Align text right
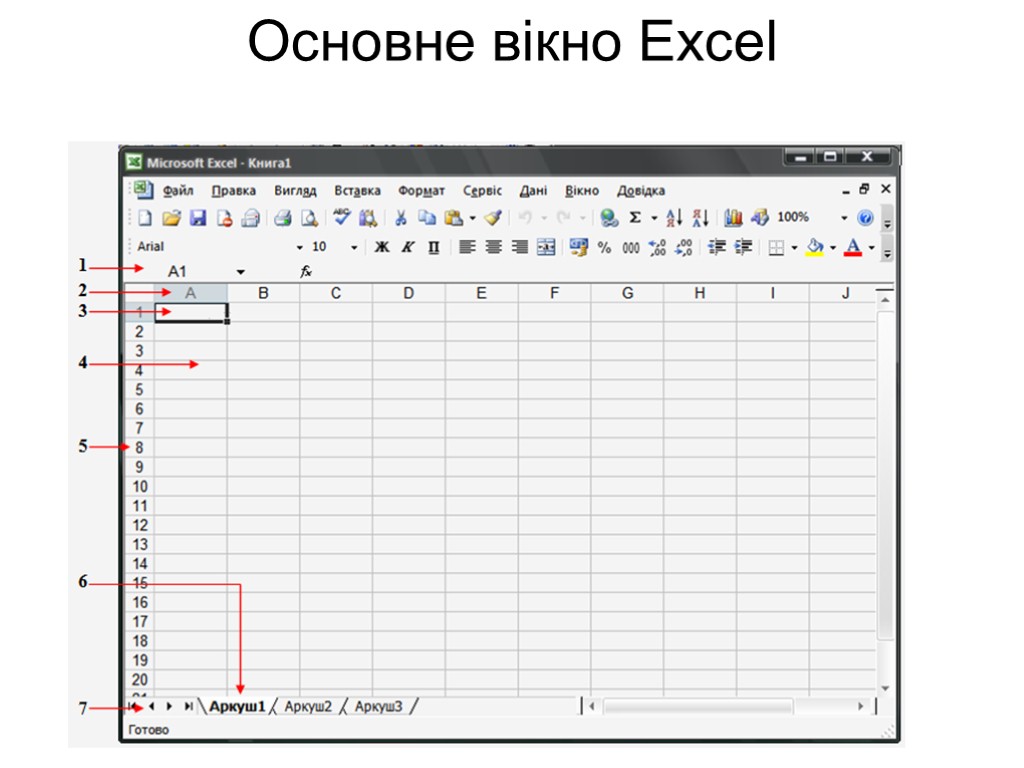1024x768 pixels. tap(520, 247)
